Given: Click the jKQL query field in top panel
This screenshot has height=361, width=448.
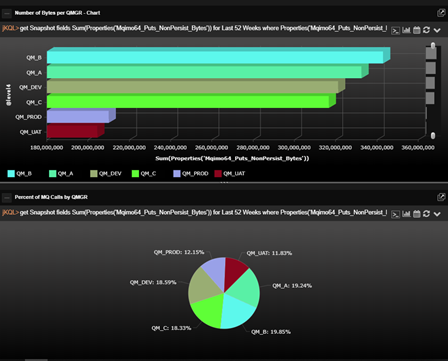Looking at the screenshot, I should tap(203, 28).
